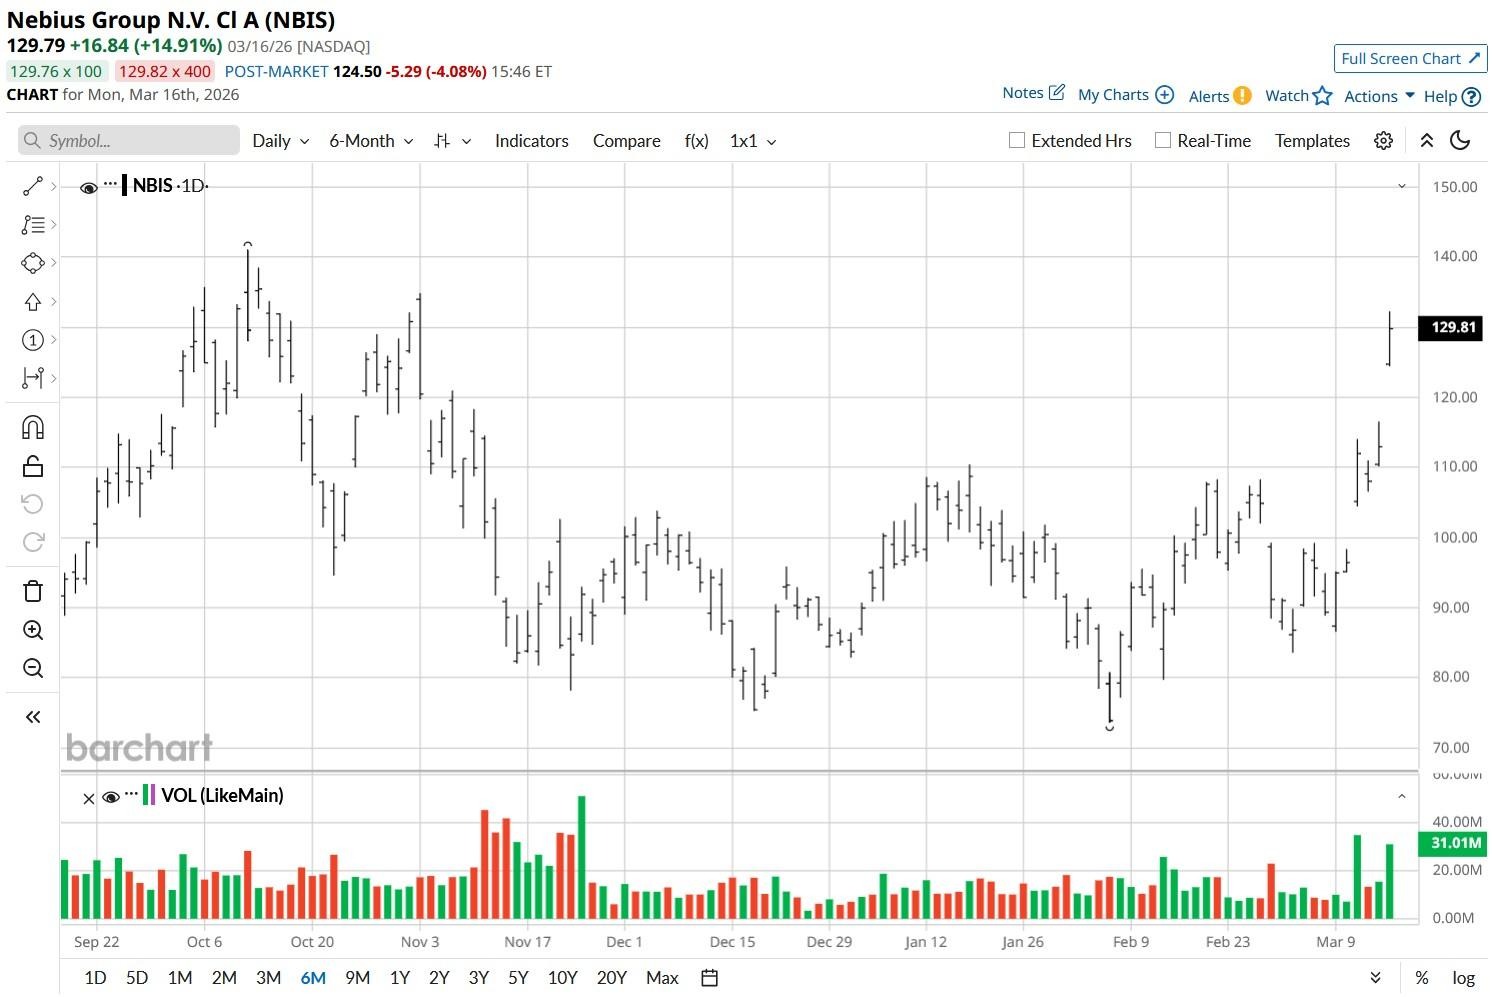Open the chart bar type dropdown
The image size is (1492, 997).
pos(452,141)
